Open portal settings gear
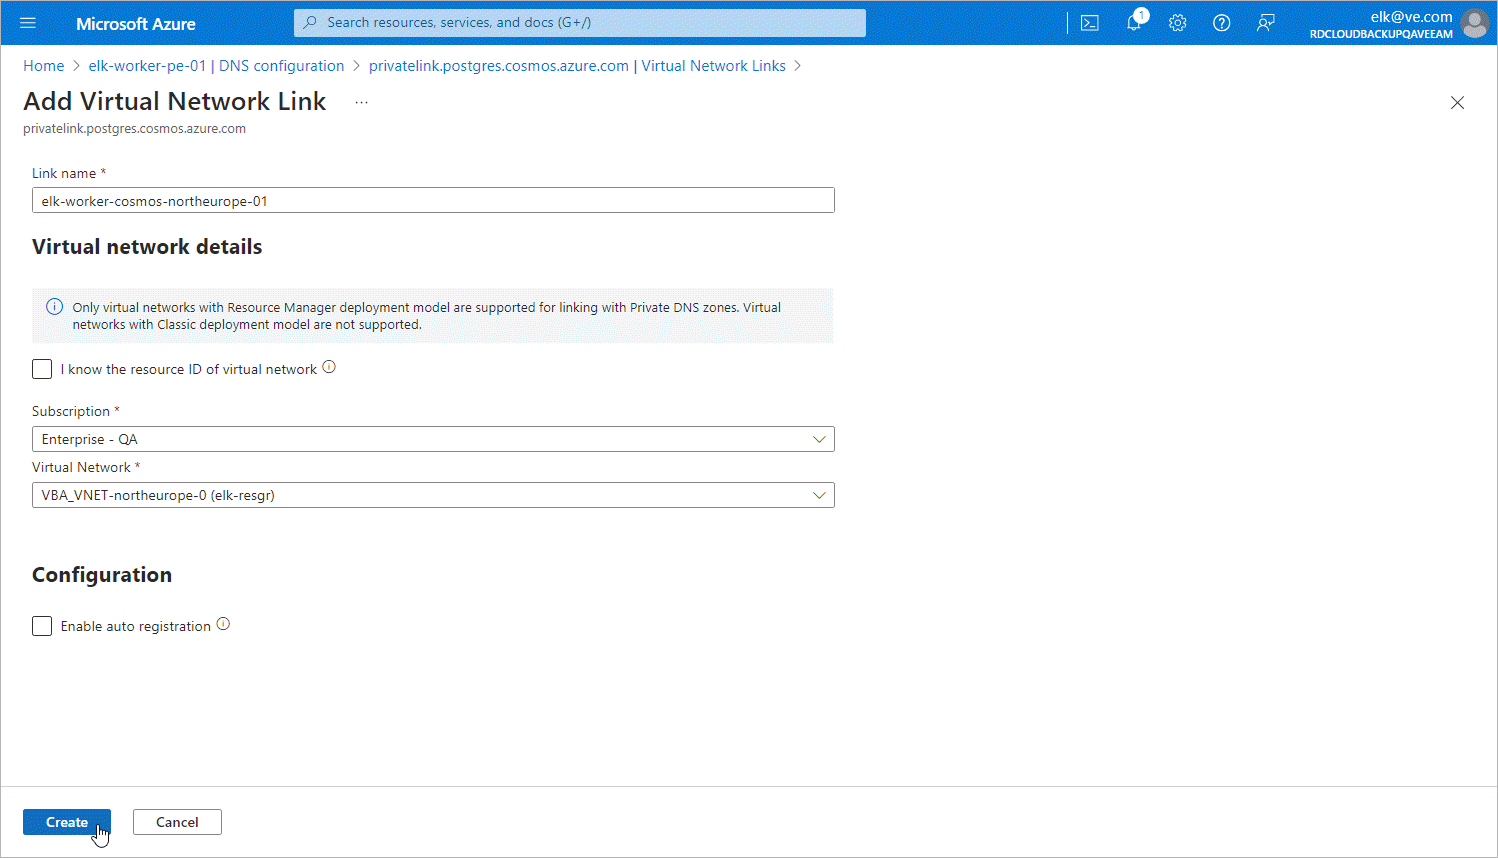 [x=1178, y=23]
